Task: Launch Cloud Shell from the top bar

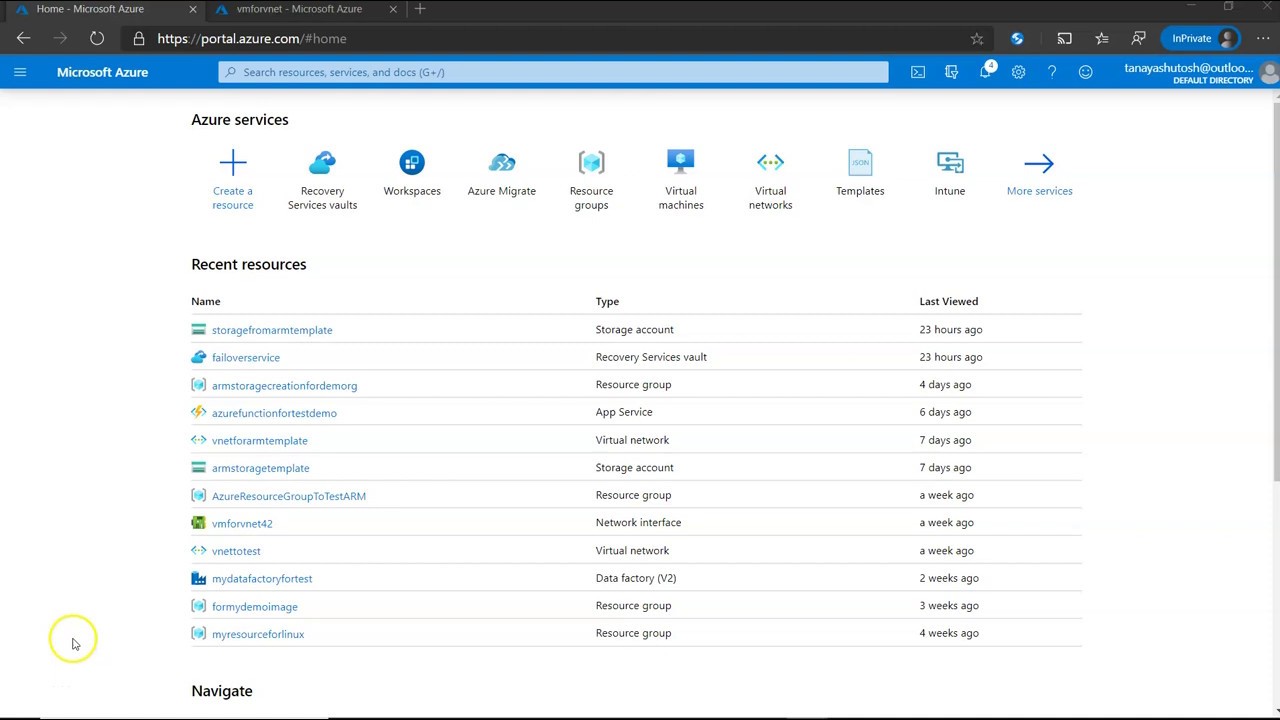Action: pos(918,72)
